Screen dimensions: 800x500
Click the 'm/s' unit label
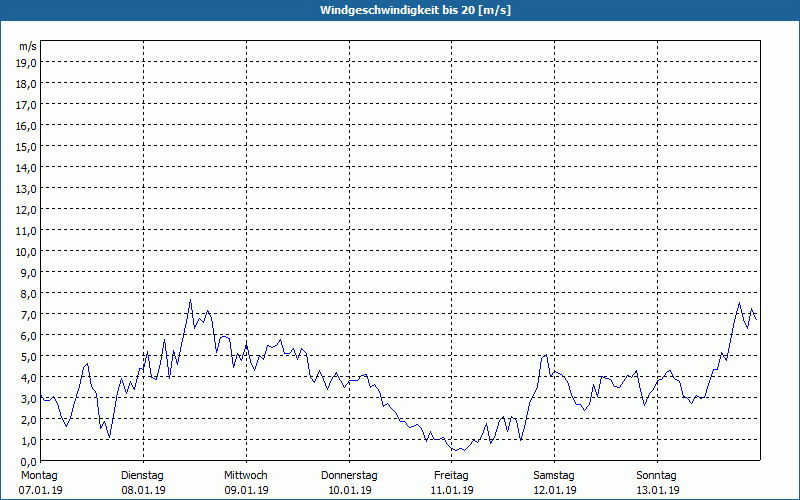click(x=28, y=46)
